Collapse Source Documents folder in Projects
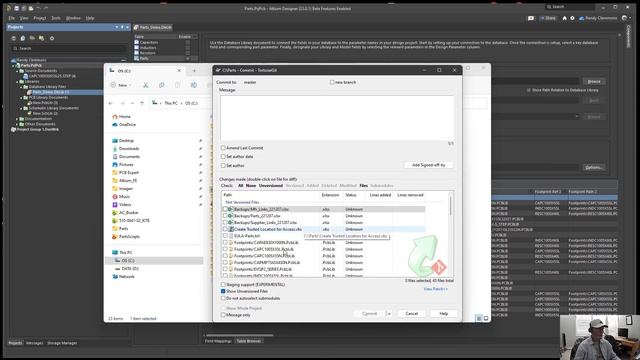The image size is (640, 360). [x=17, y=71]
